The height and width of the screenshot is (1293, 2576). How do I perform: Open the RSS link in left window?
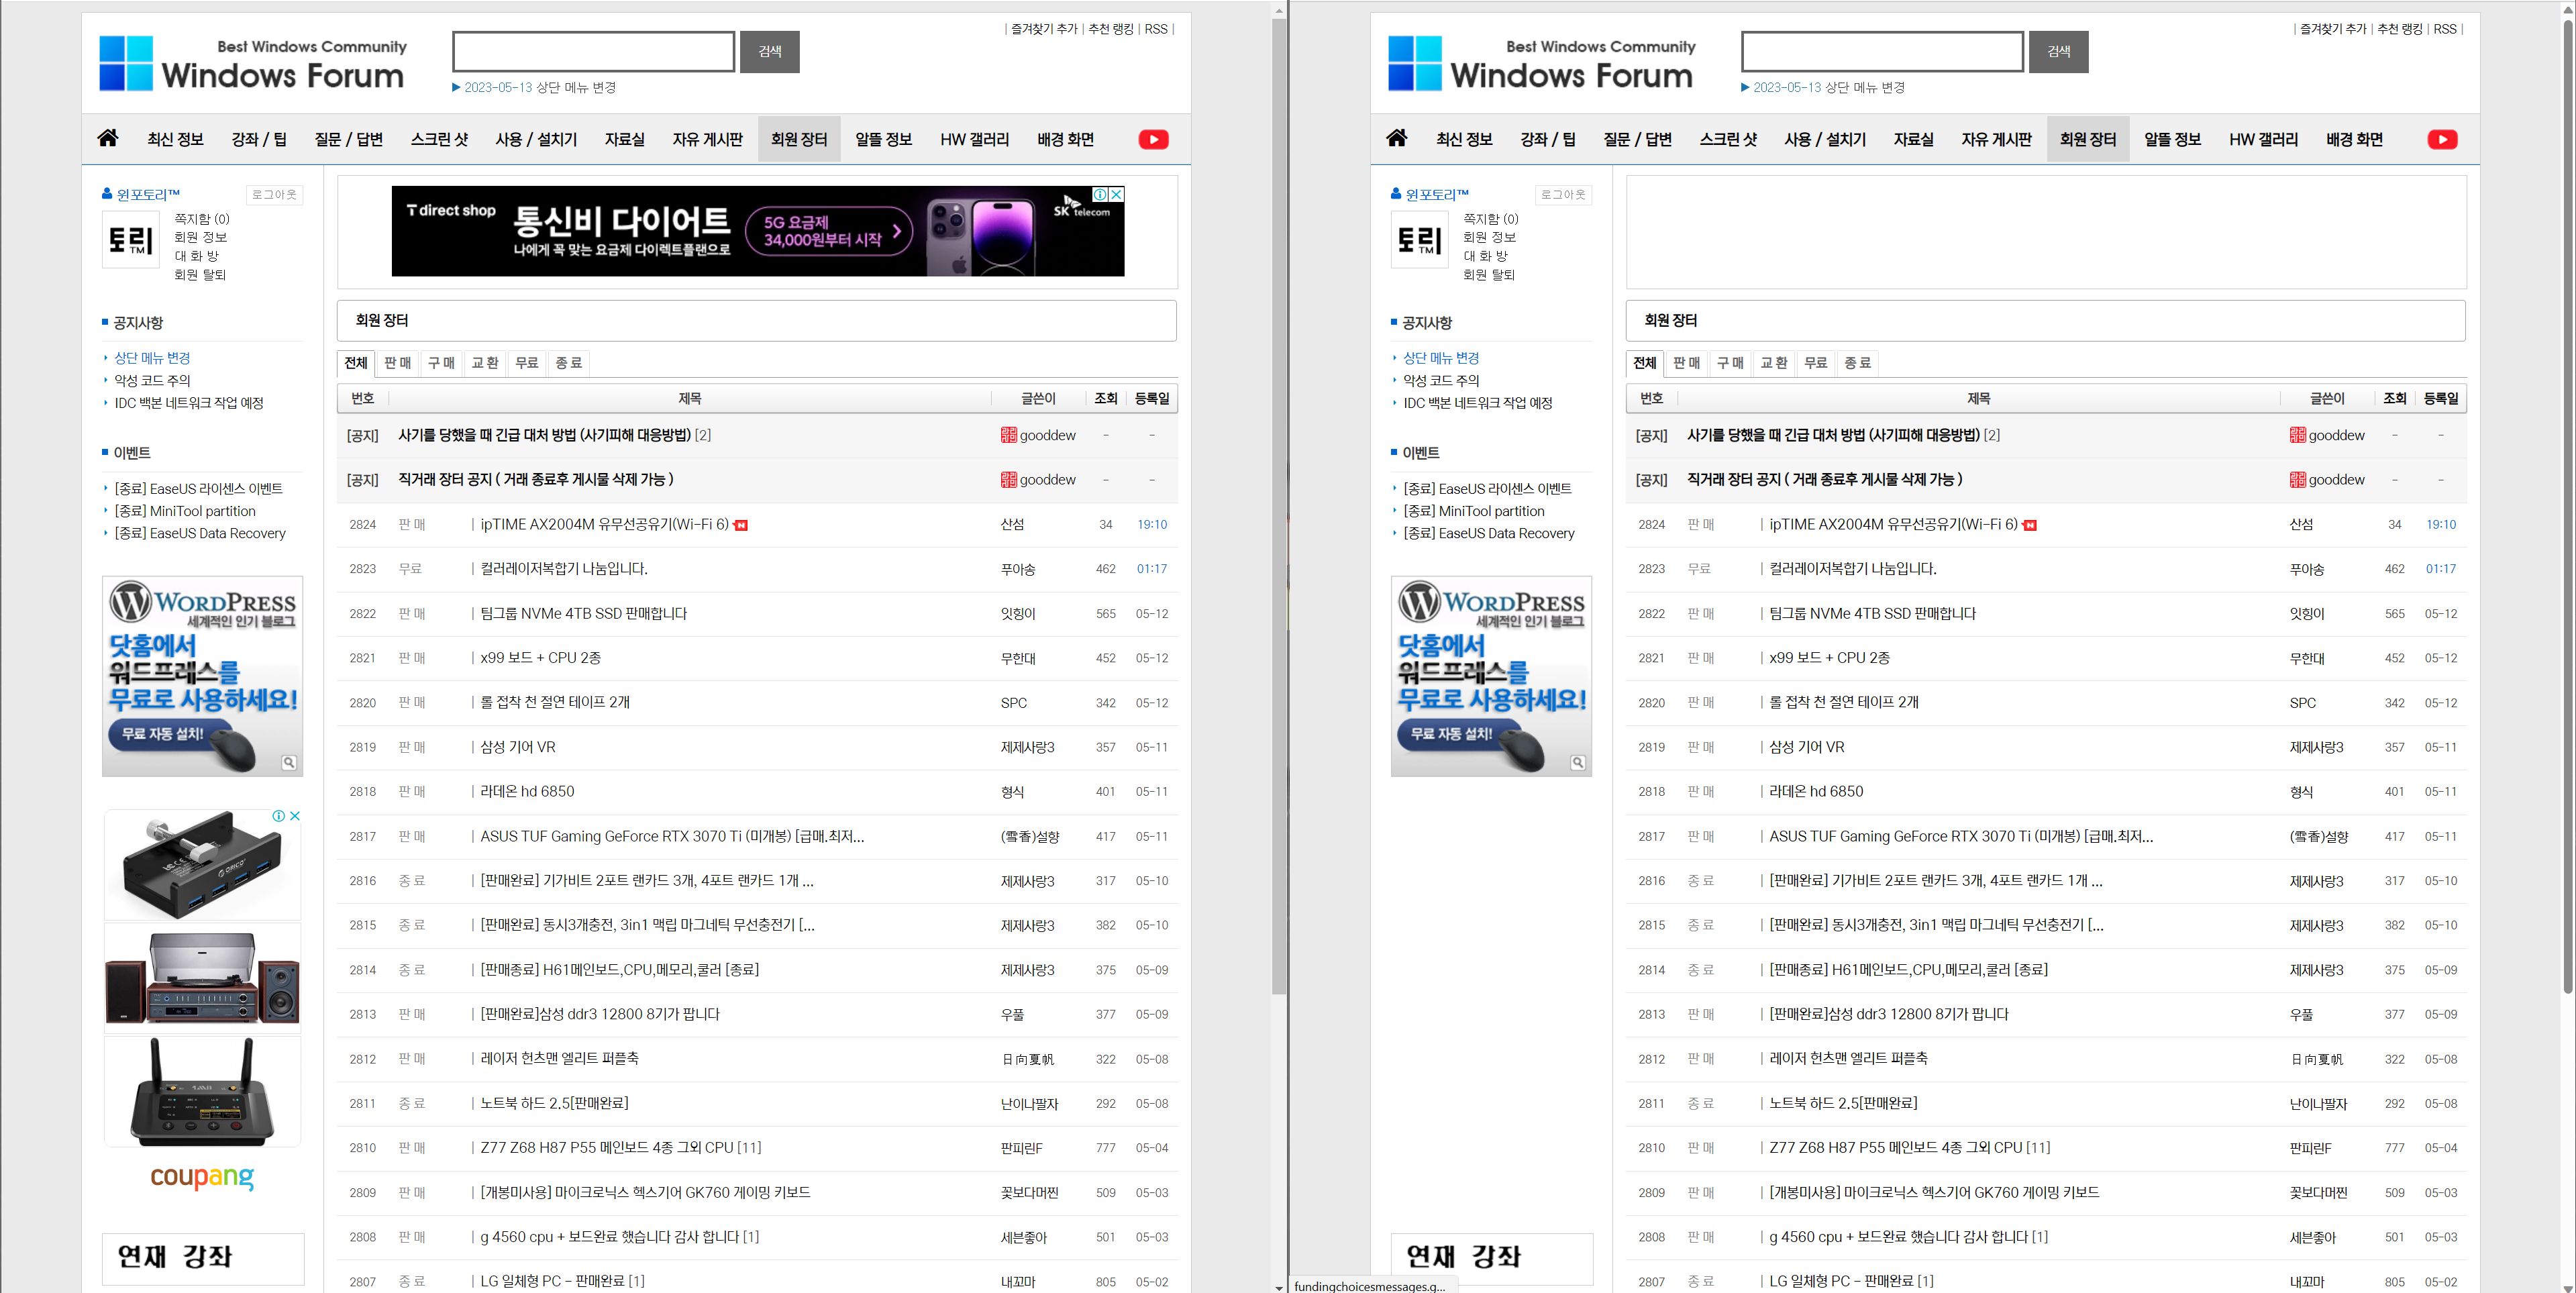tap(1156, 29)
